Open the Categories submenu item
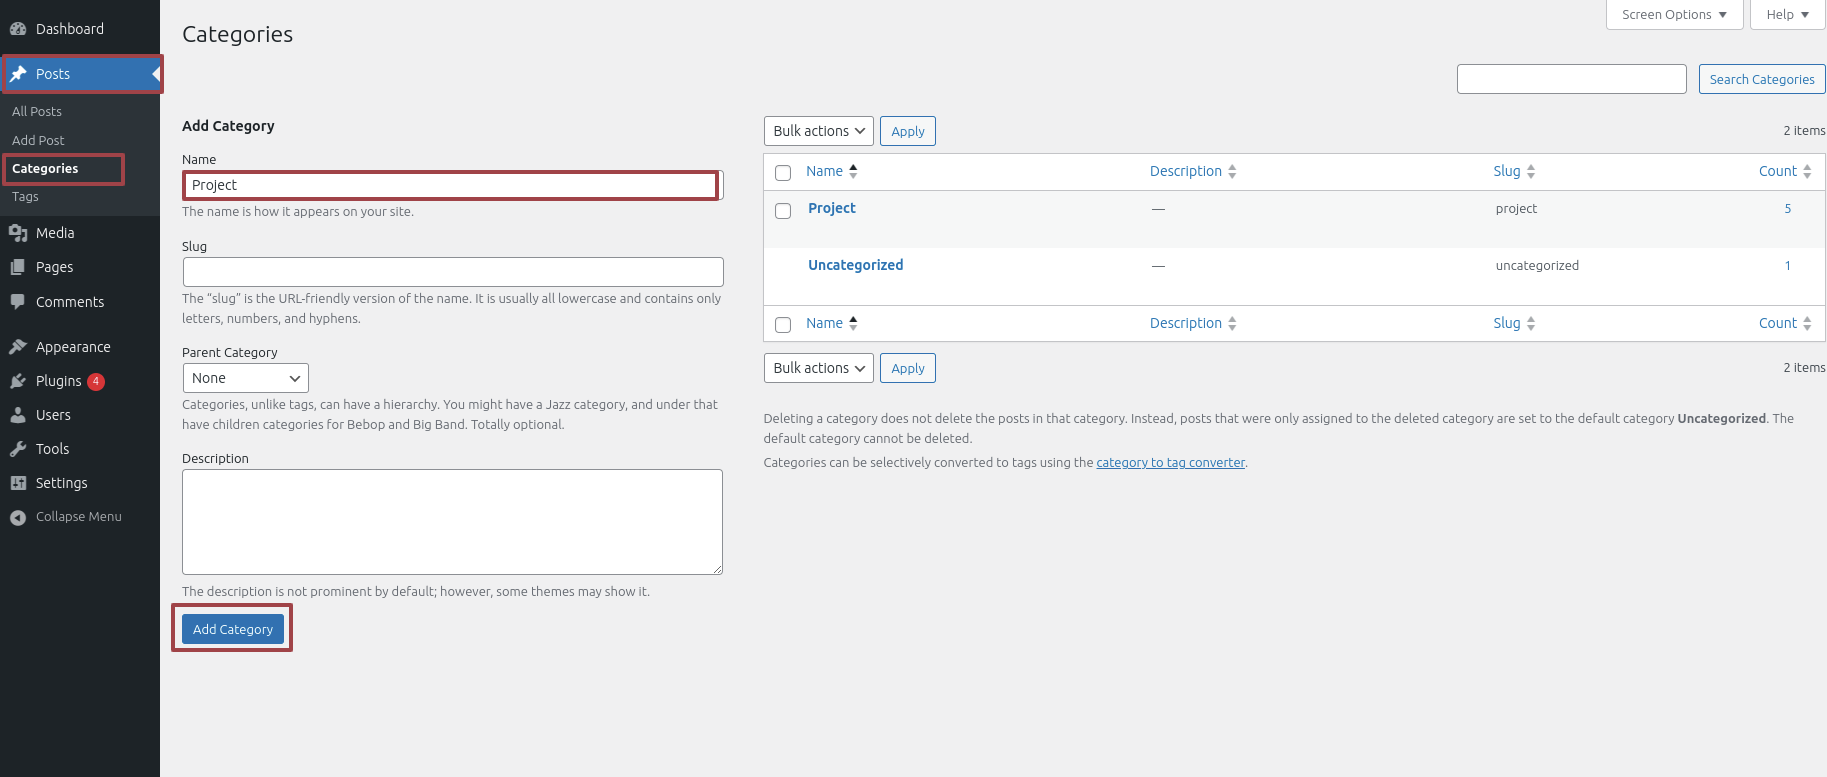The height and width of the screenshot is (777, 1827). (45, 169)
